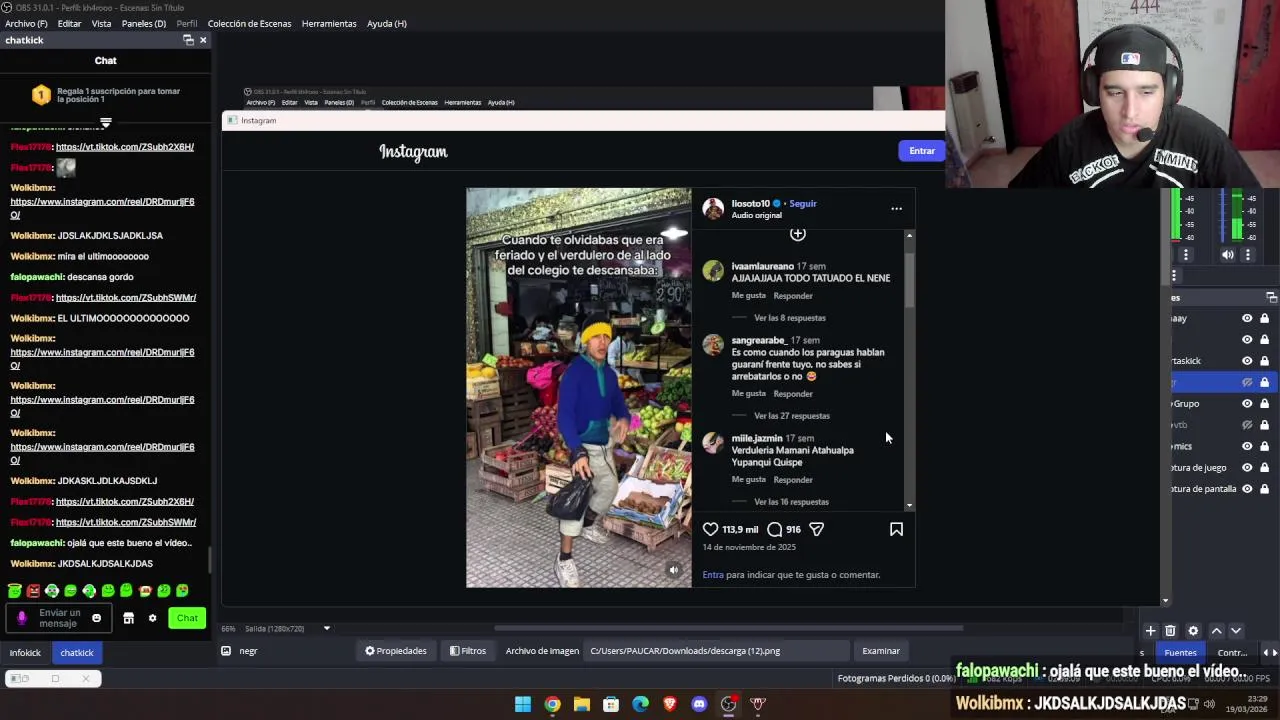Open comments via speech bubble icon
This screenshot has height=720, width=1280.
coord(775,529)
